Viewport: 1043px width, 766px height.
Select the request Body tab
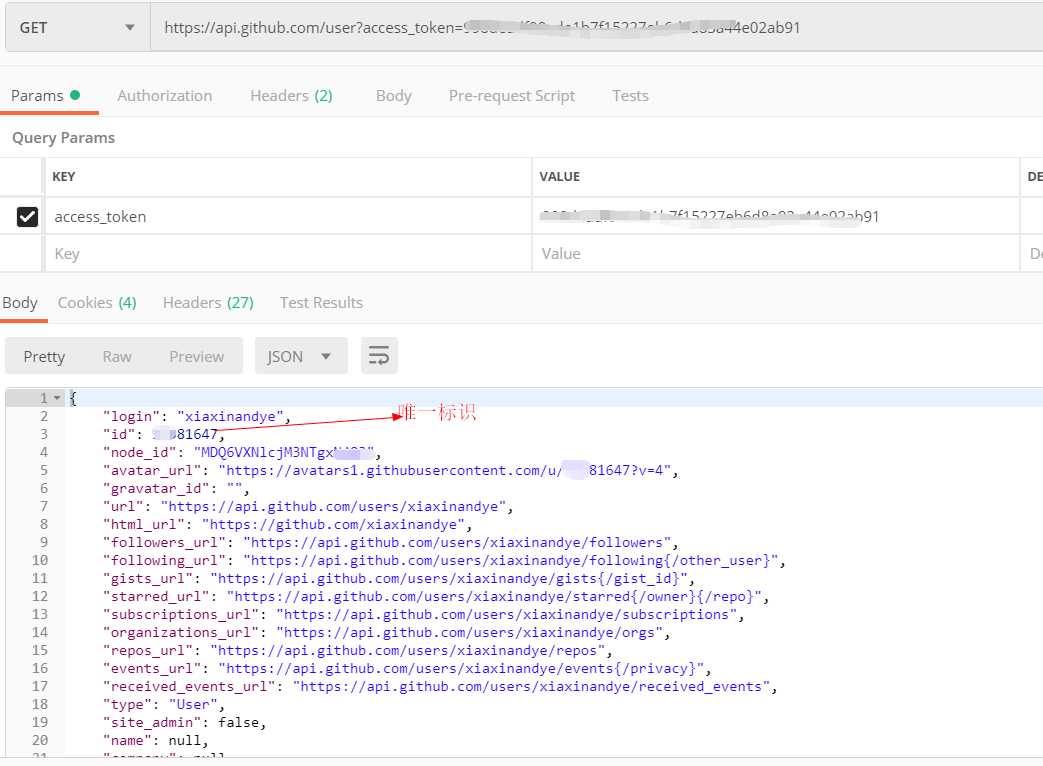coord(393,96)
